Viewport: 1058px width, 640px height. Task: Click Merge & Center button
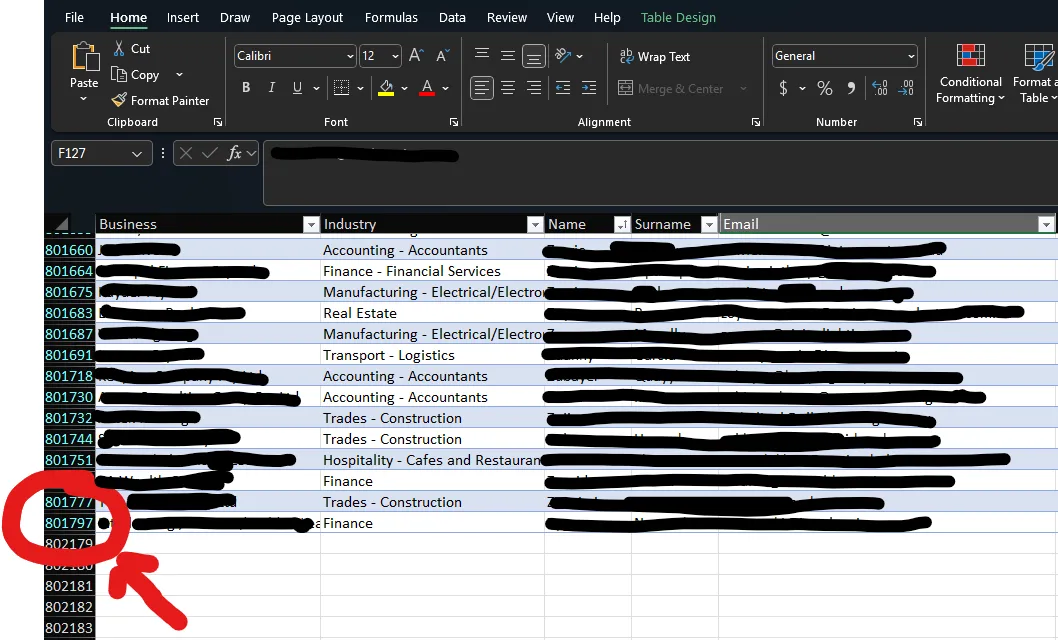[671, 88]
